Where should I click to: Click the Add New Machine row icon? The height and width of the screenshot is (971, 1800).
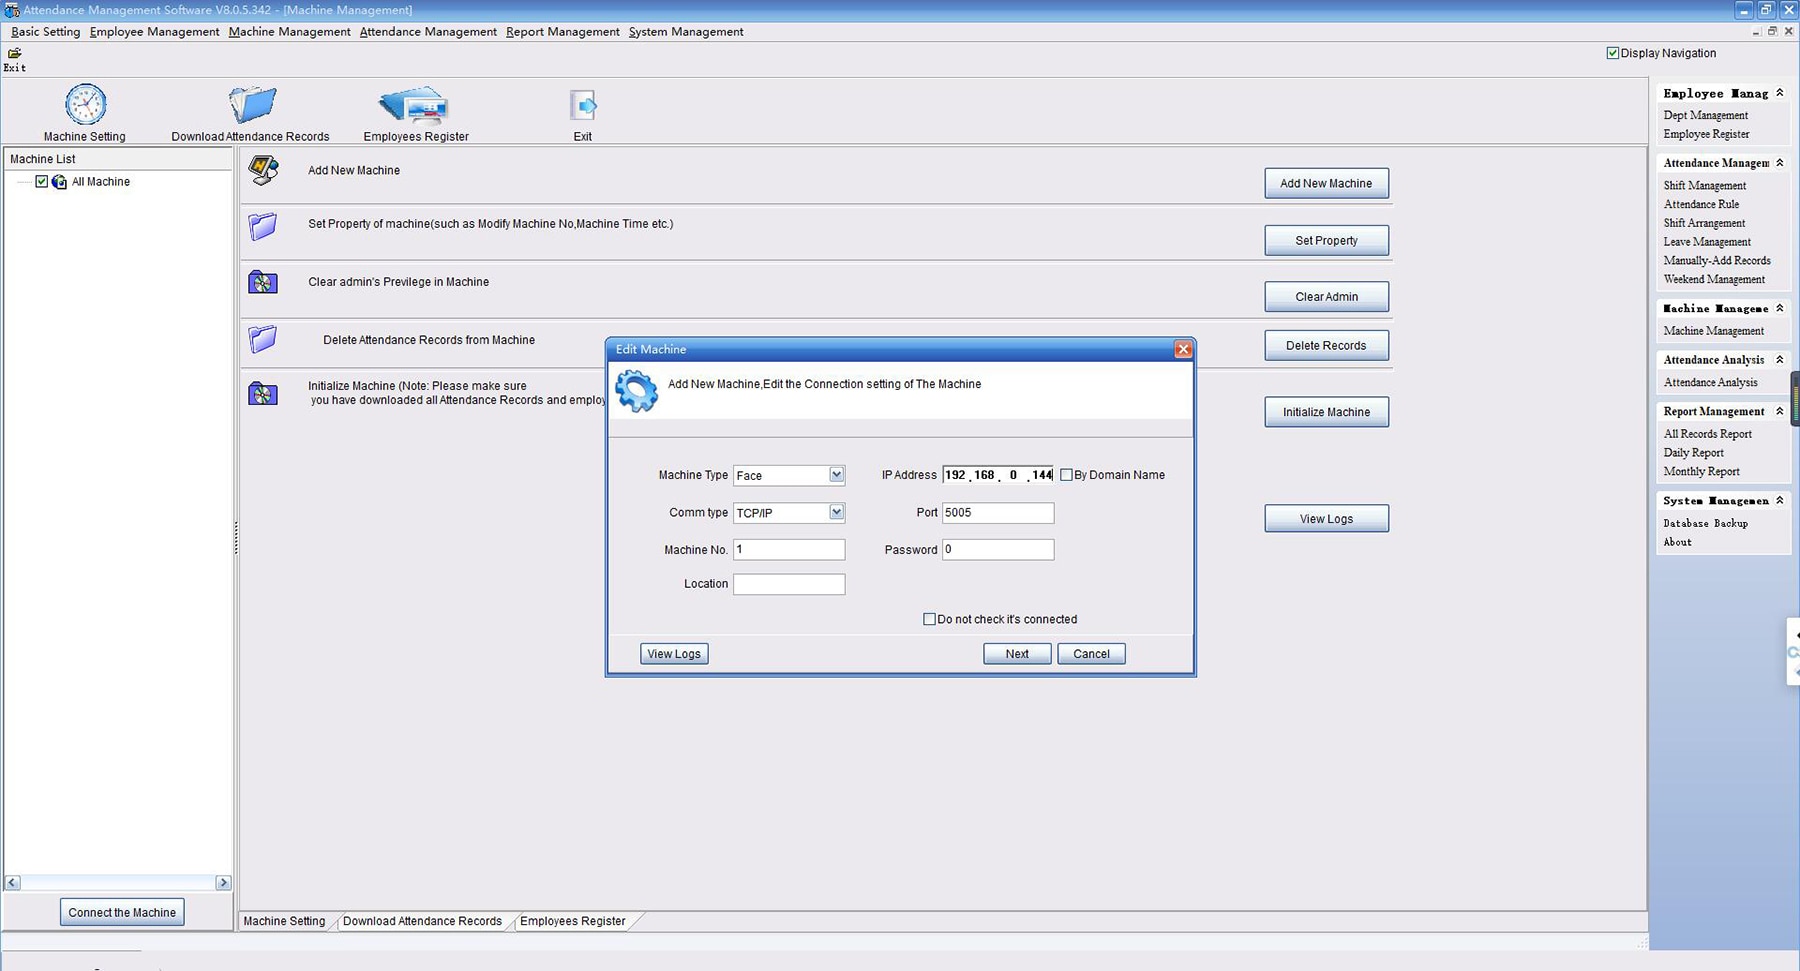[x=263, y=170]
